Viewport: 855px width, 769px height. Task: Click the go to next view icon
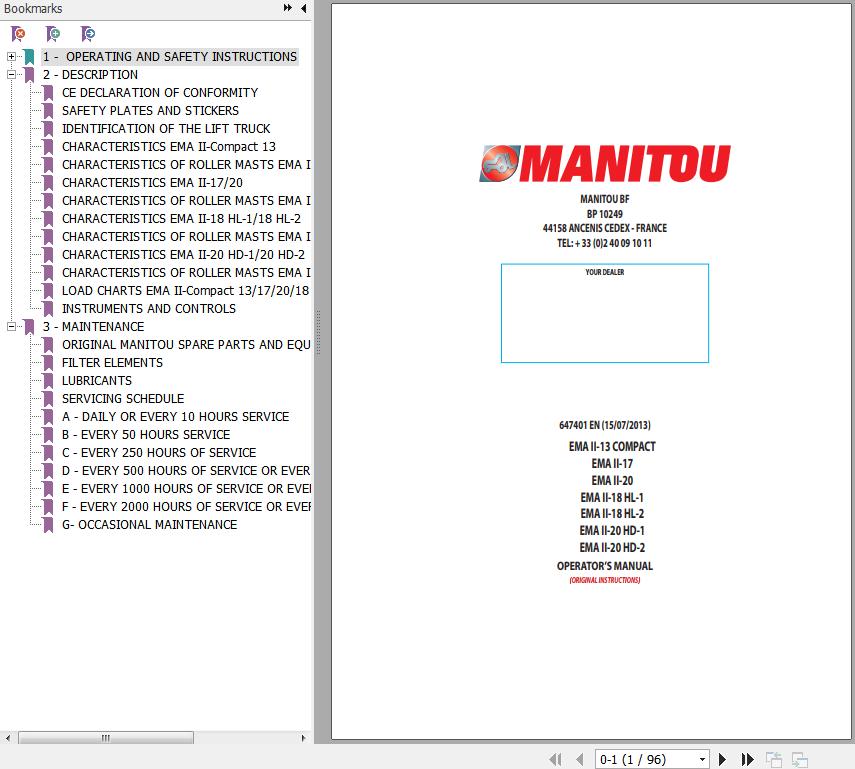(x=800, y=759)
